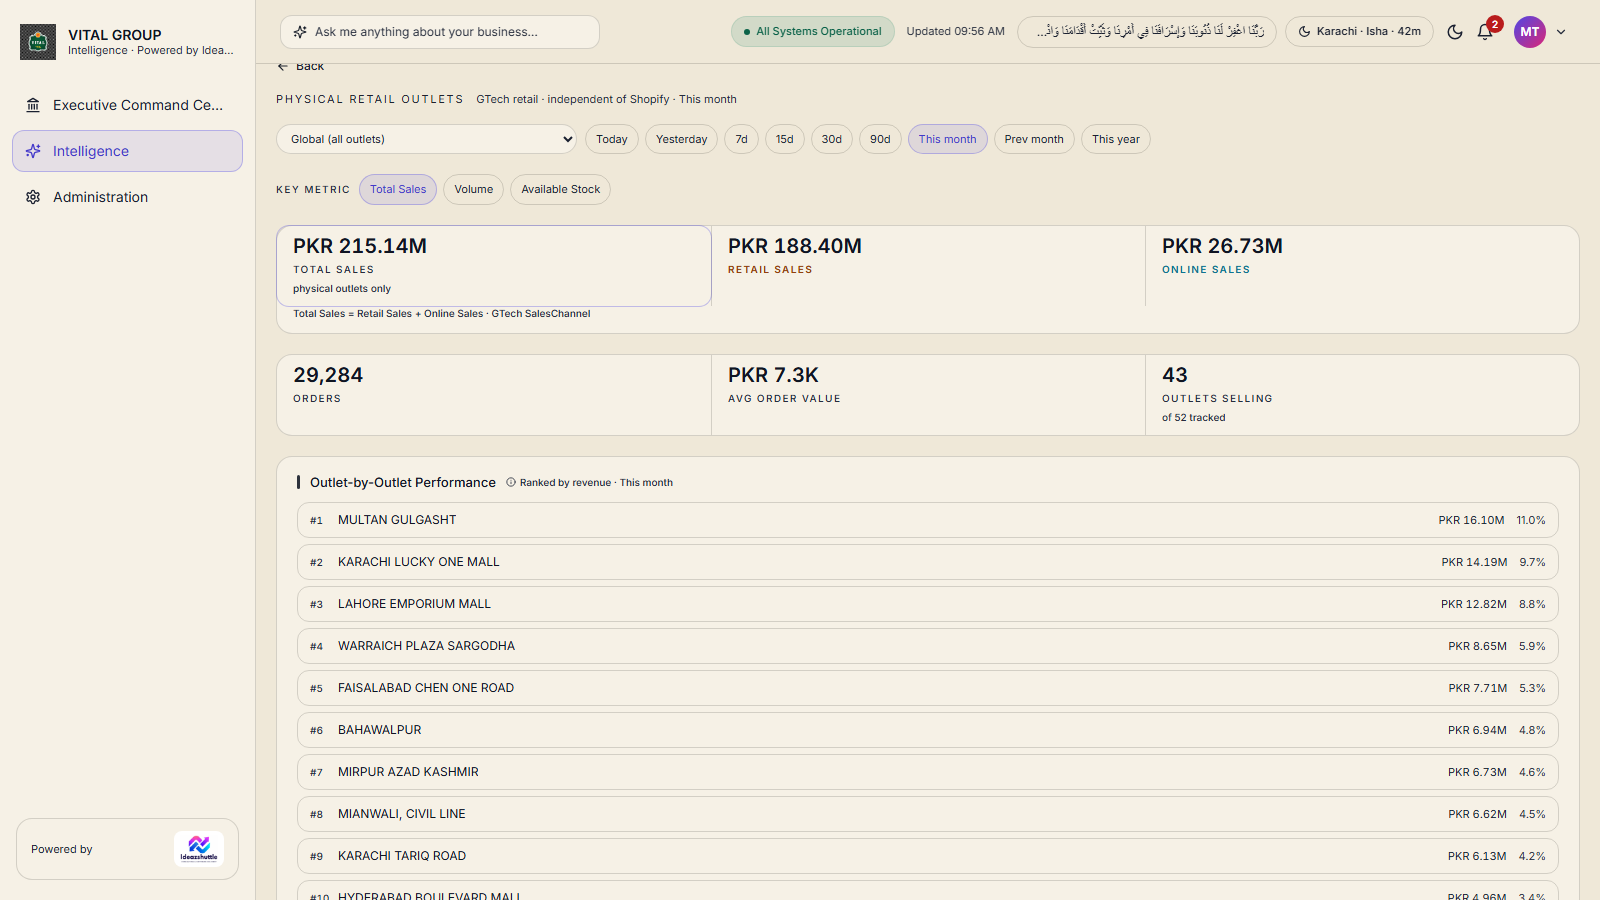Select the Prev month range
Viewport: 1600px width, 900px height.
[1034, 139]
